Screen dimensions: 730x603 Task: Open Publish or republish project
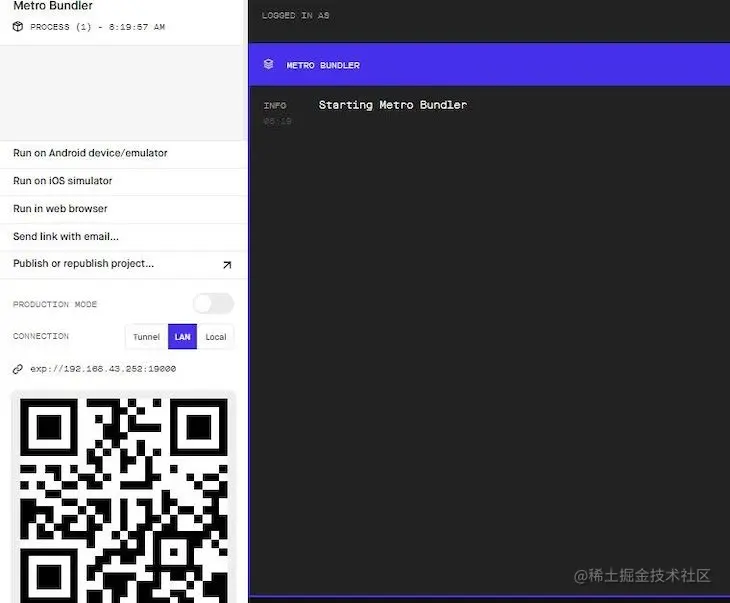tap(123, 264)
